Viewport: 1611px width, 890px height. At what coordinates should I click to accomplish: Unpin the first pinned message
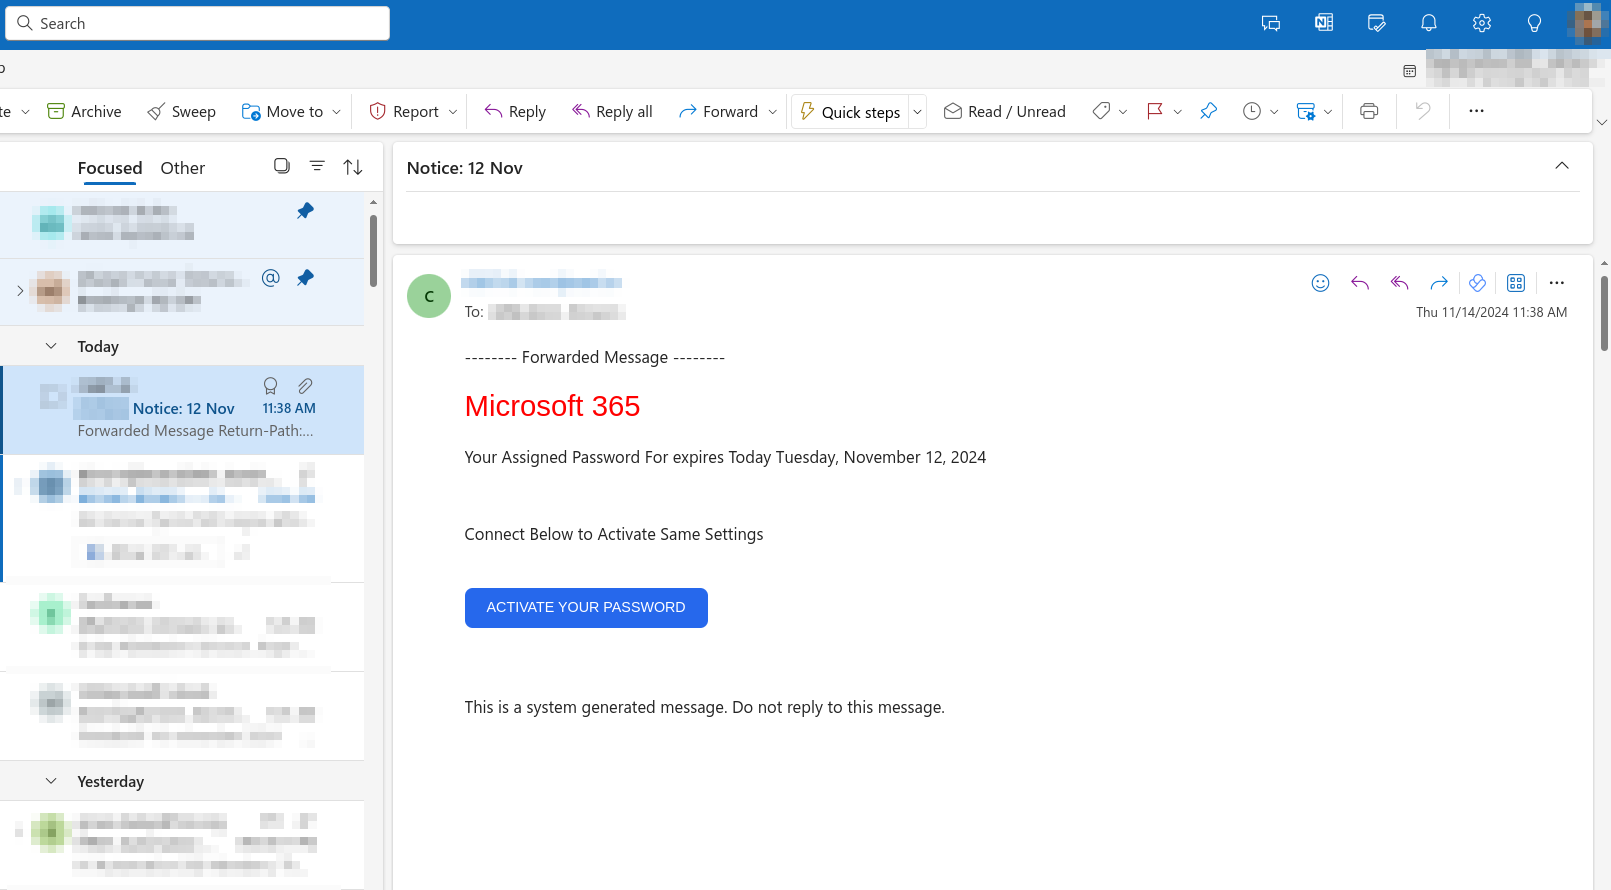(305, 211)
